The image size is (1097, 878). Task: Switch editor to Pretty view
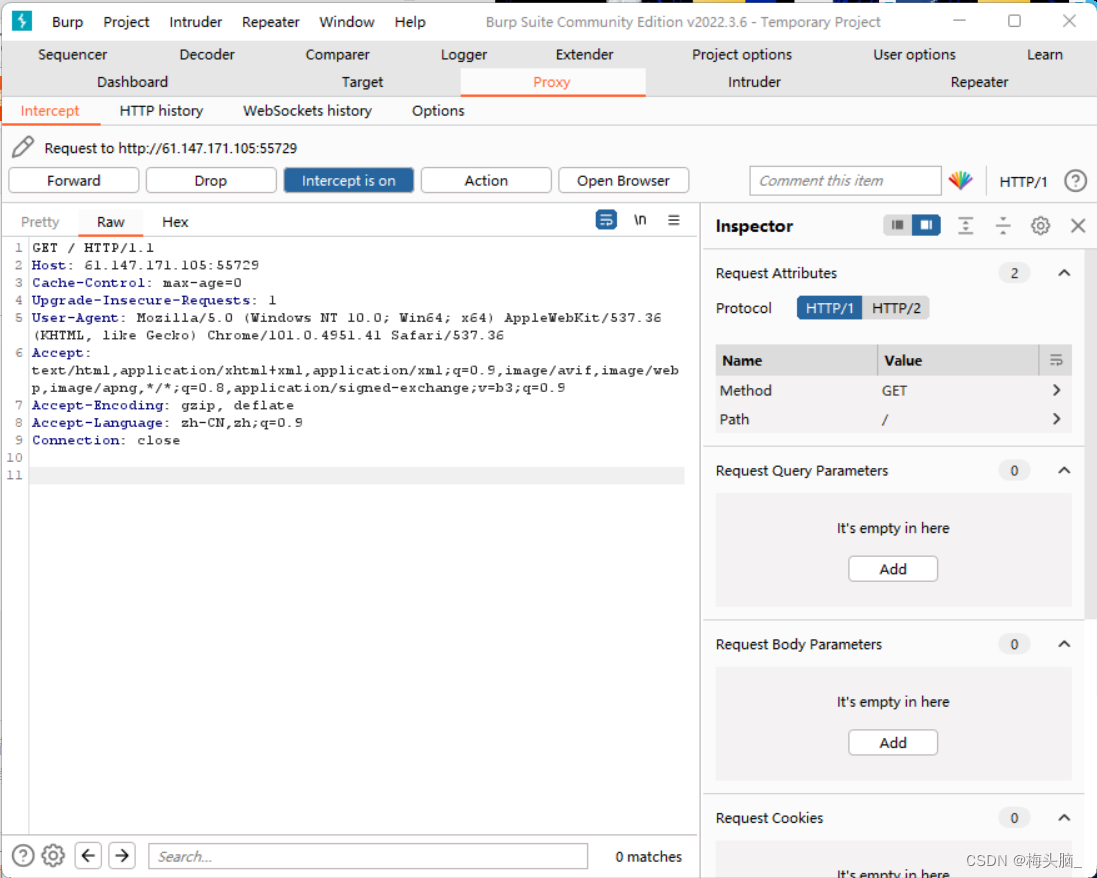[x=40, y=222]
